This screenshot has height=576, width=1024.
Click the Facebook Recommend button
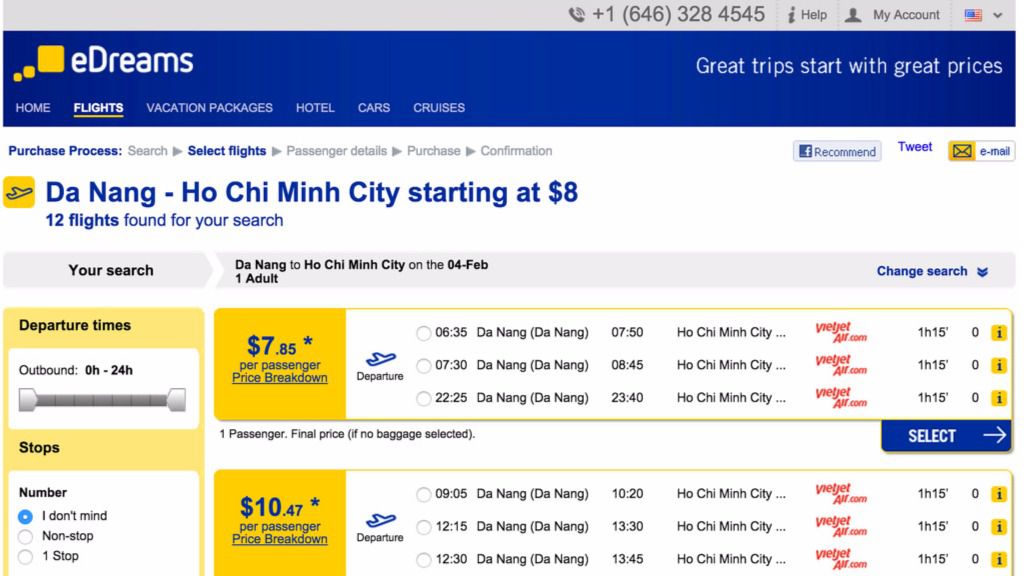click(837, 152)
